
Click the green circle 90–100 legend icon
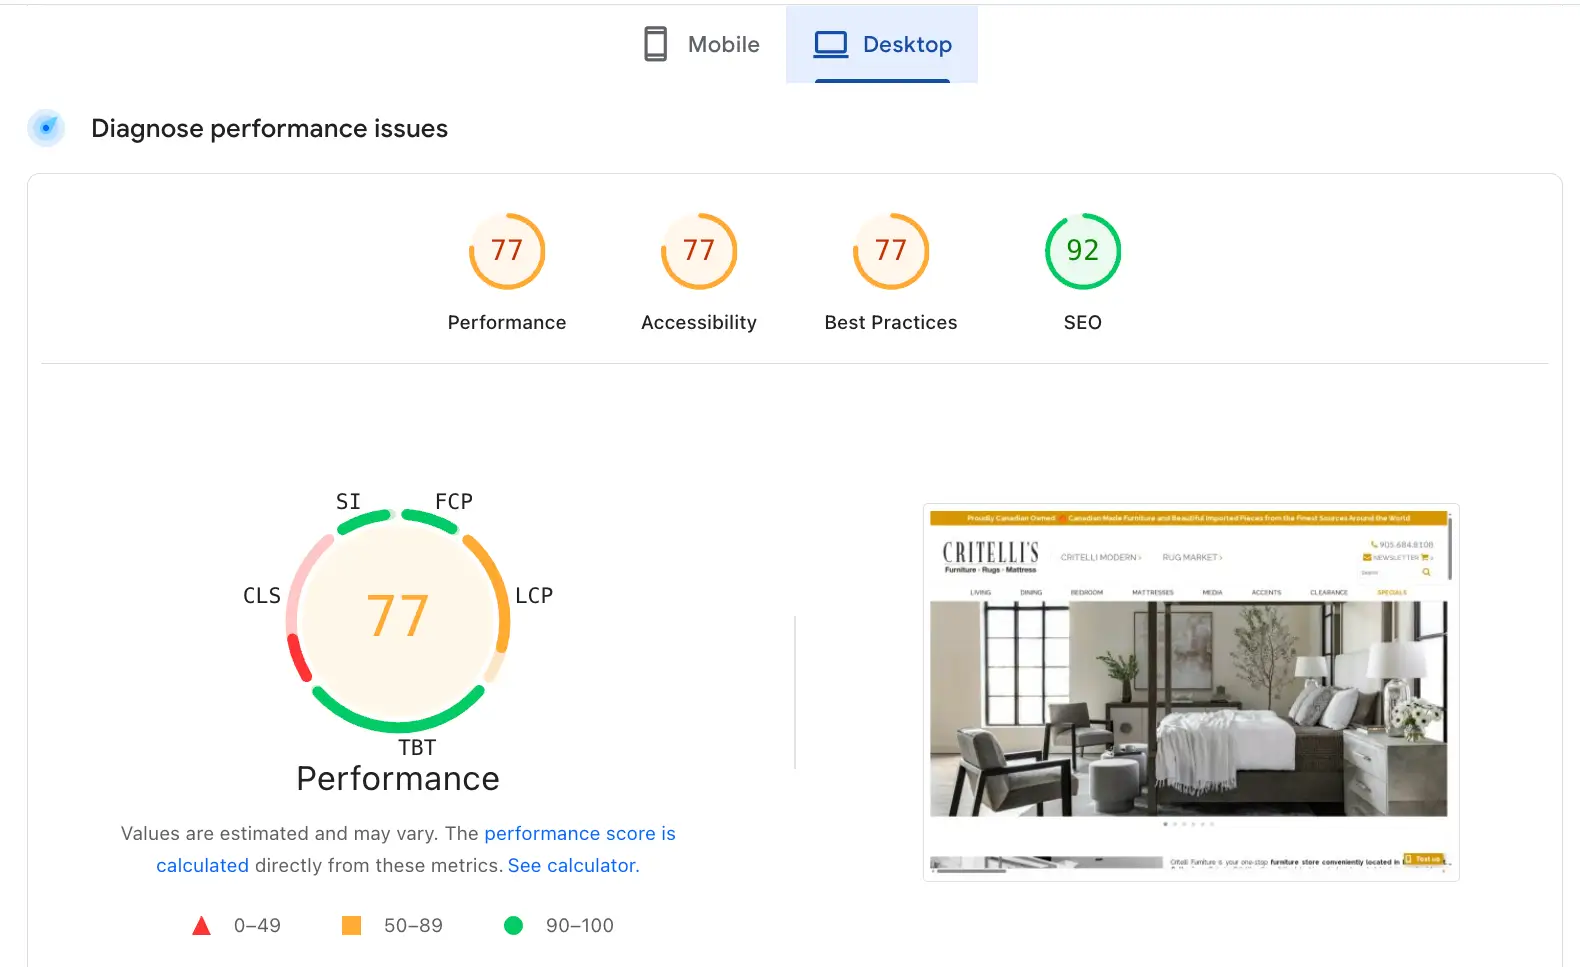tap(513, 926)
